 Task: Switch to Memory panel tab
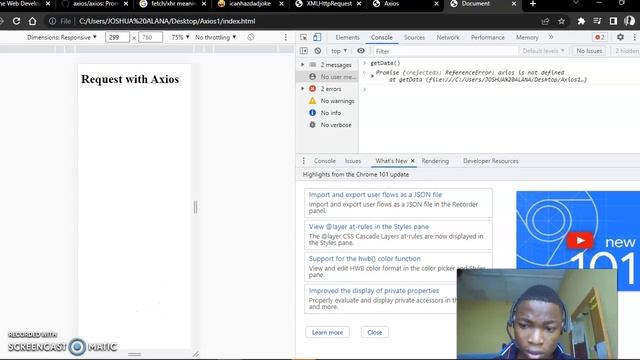point(527,37)
